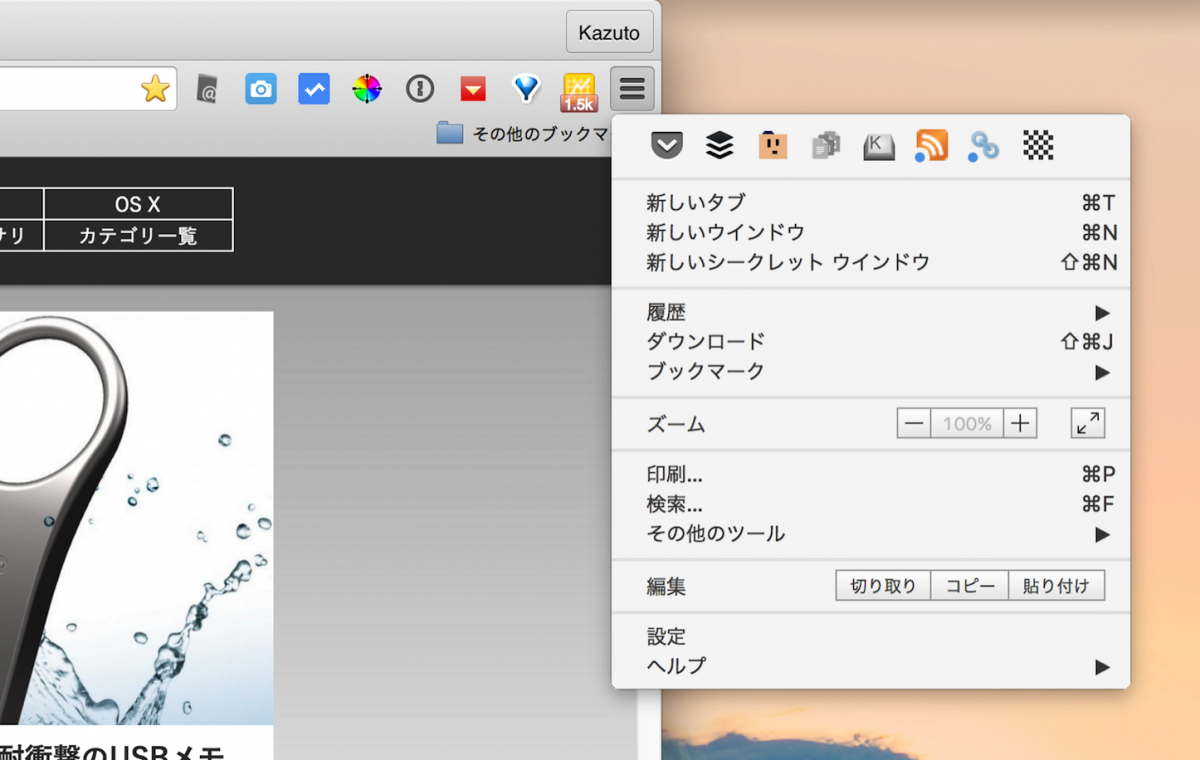
Task: Increase zoom with the plus control
Action: (1019, 423)
